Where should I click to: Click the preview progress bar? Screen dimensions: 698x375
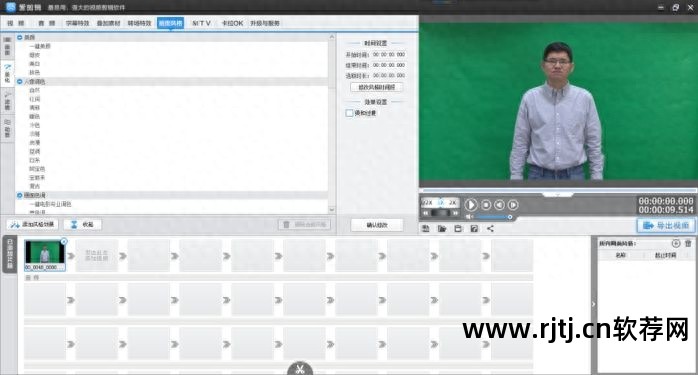click(x=558, y=191)
